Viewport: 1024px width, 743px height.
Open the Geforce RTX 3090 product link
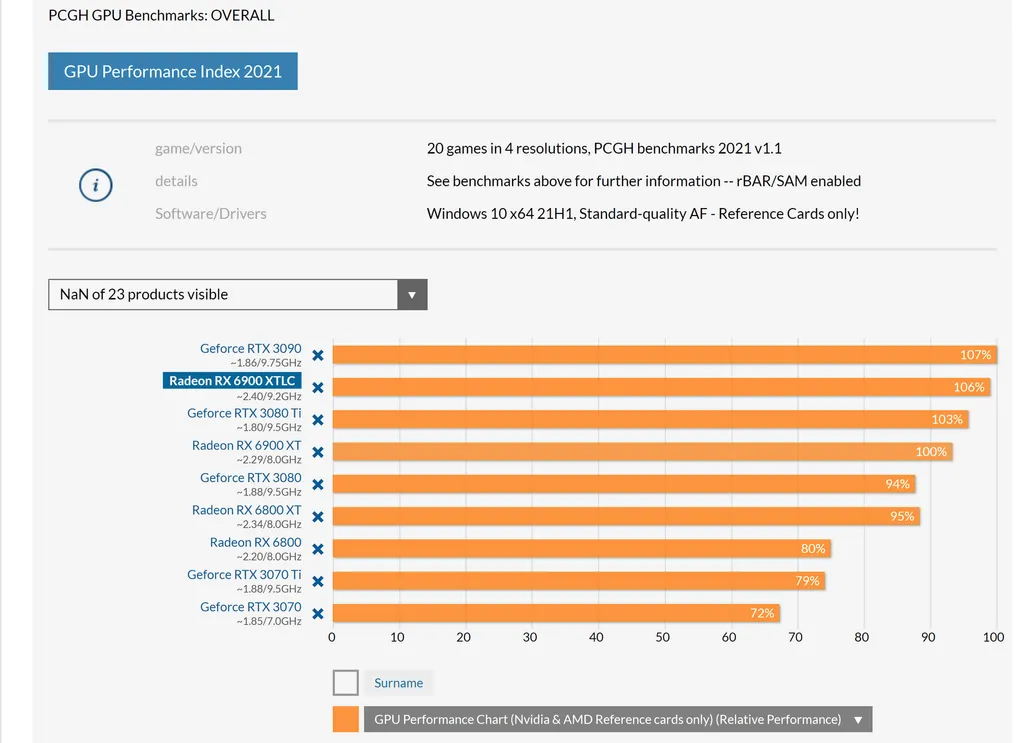pyautogui.click(x=250, y=349)
